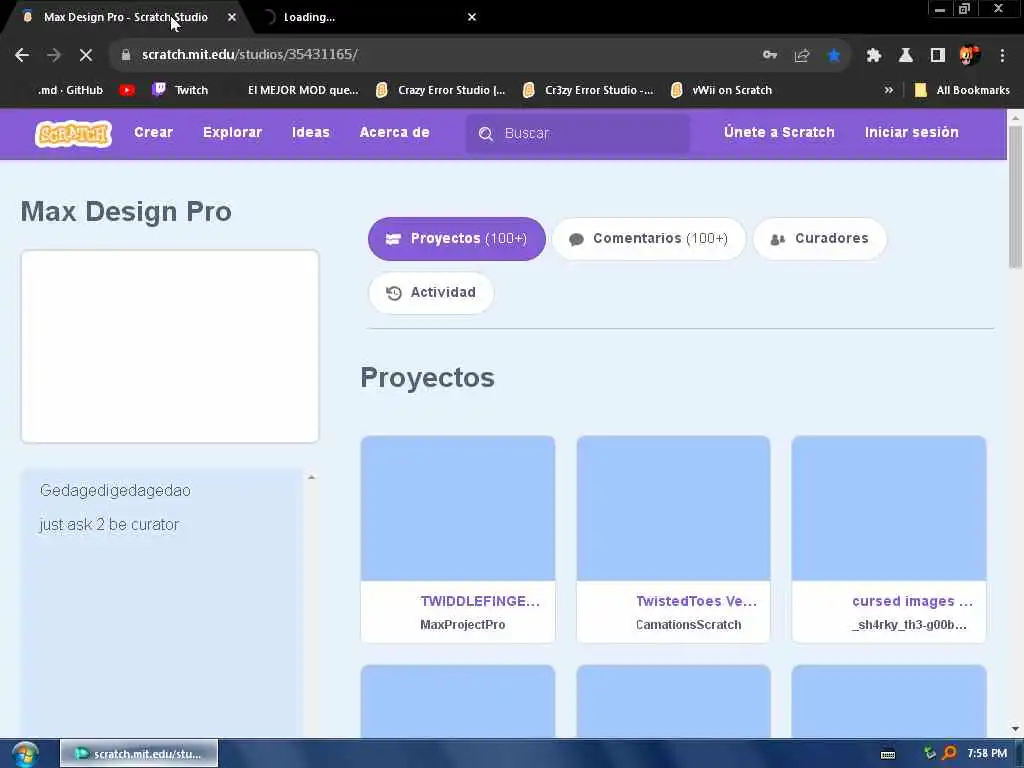Open Cr3zy Error Studio bookmark

(x=588, y=90)
